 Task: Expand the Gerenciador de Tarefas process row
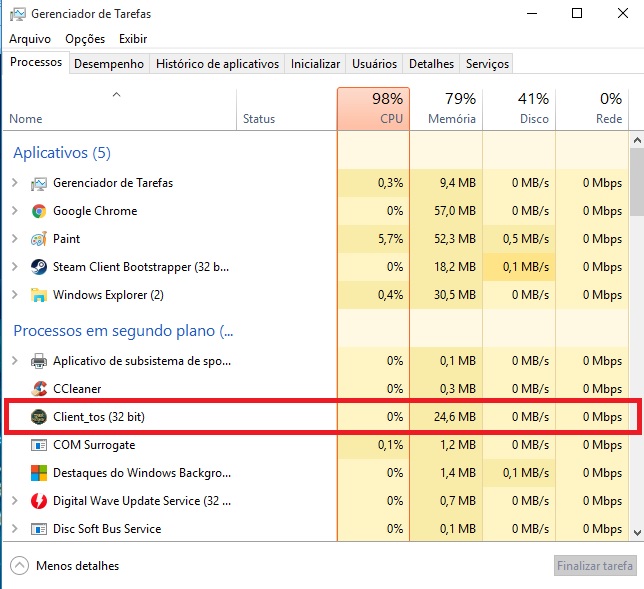[14, 183]
